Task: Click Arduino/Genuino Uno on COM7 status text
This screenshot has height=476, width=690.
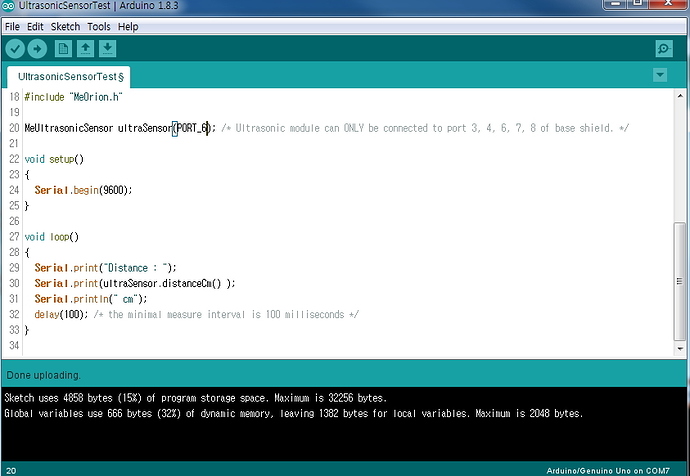Action: pos(608,471)
